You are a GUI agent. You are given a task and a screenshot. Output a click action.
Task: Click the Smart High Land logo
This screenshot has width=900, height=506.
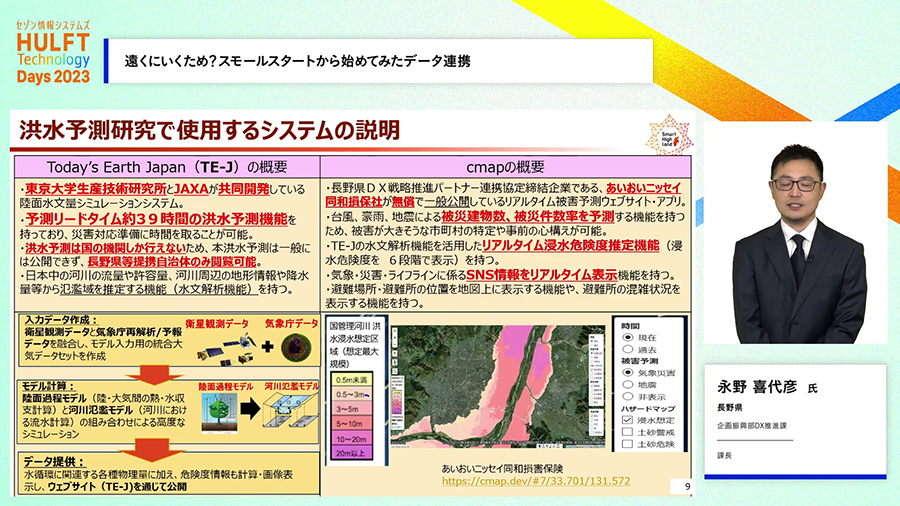click(x=667, y=135)
